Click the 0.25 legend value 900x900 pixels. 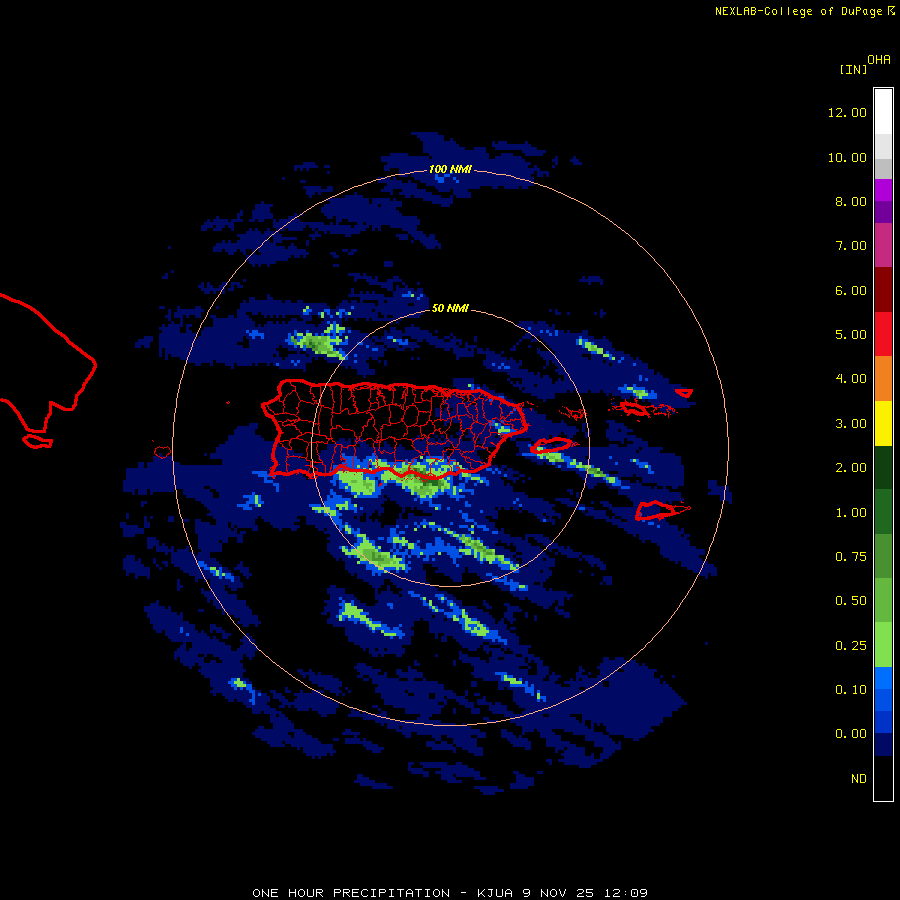tap(851, 646)
